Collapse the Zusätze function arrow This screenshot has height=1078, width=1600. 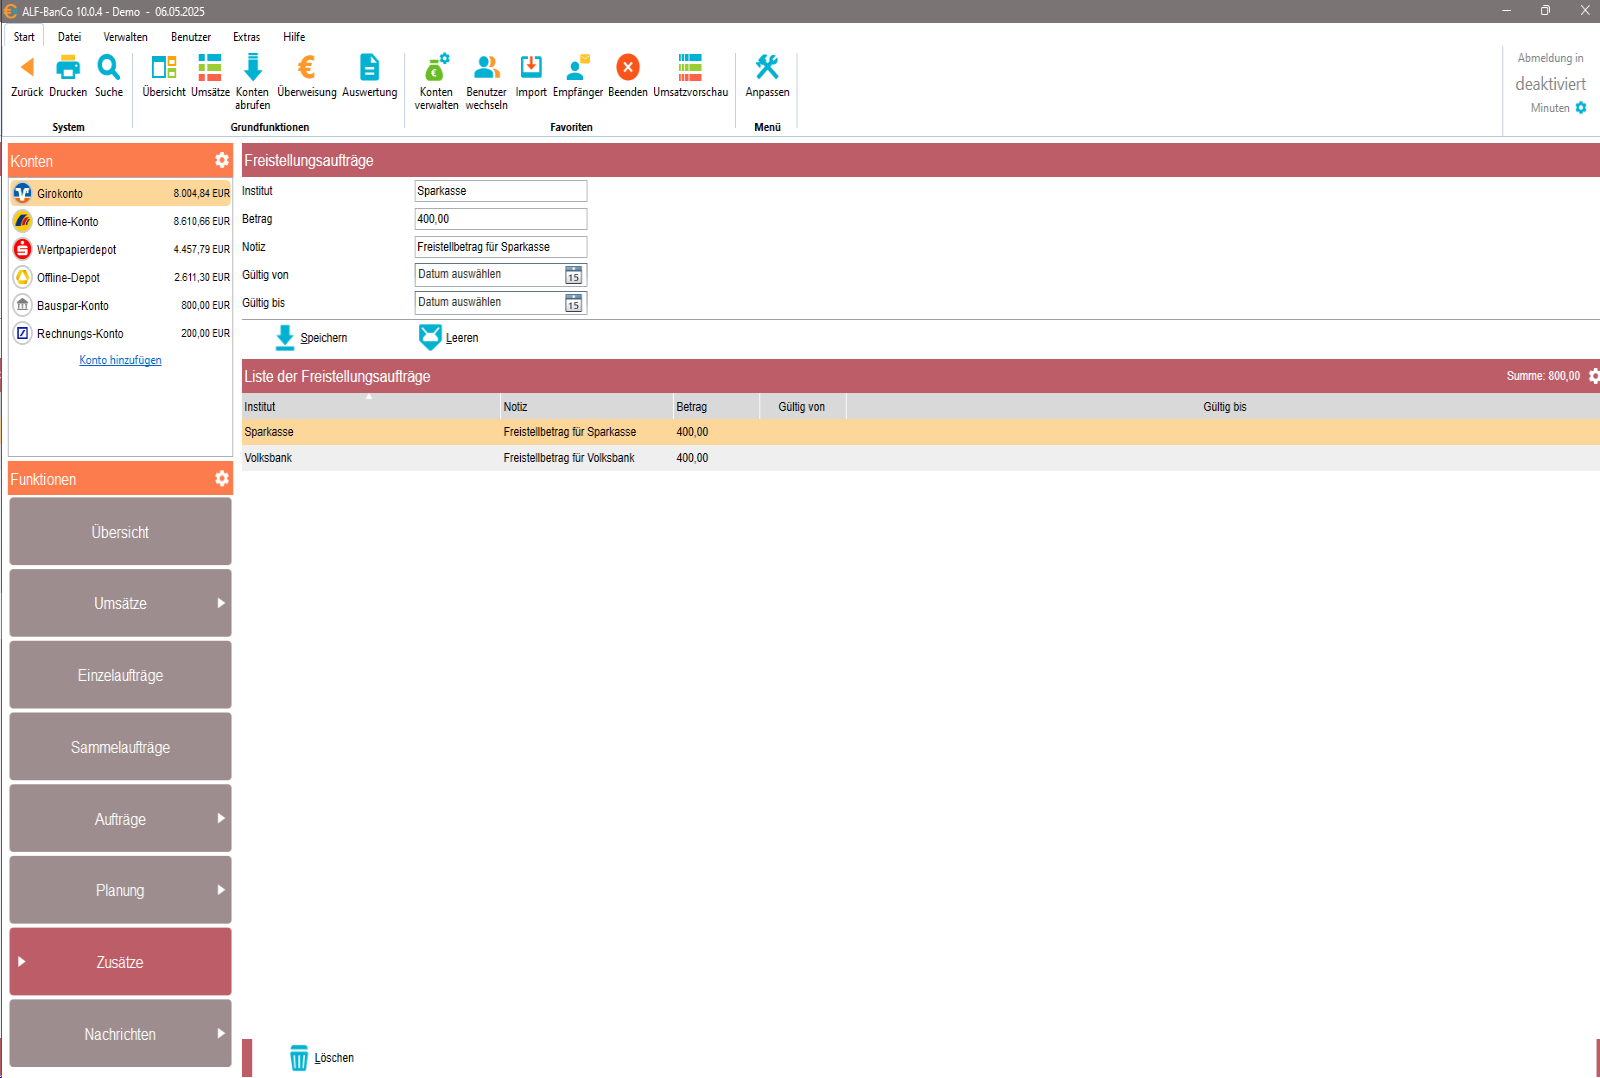[21, 961]
